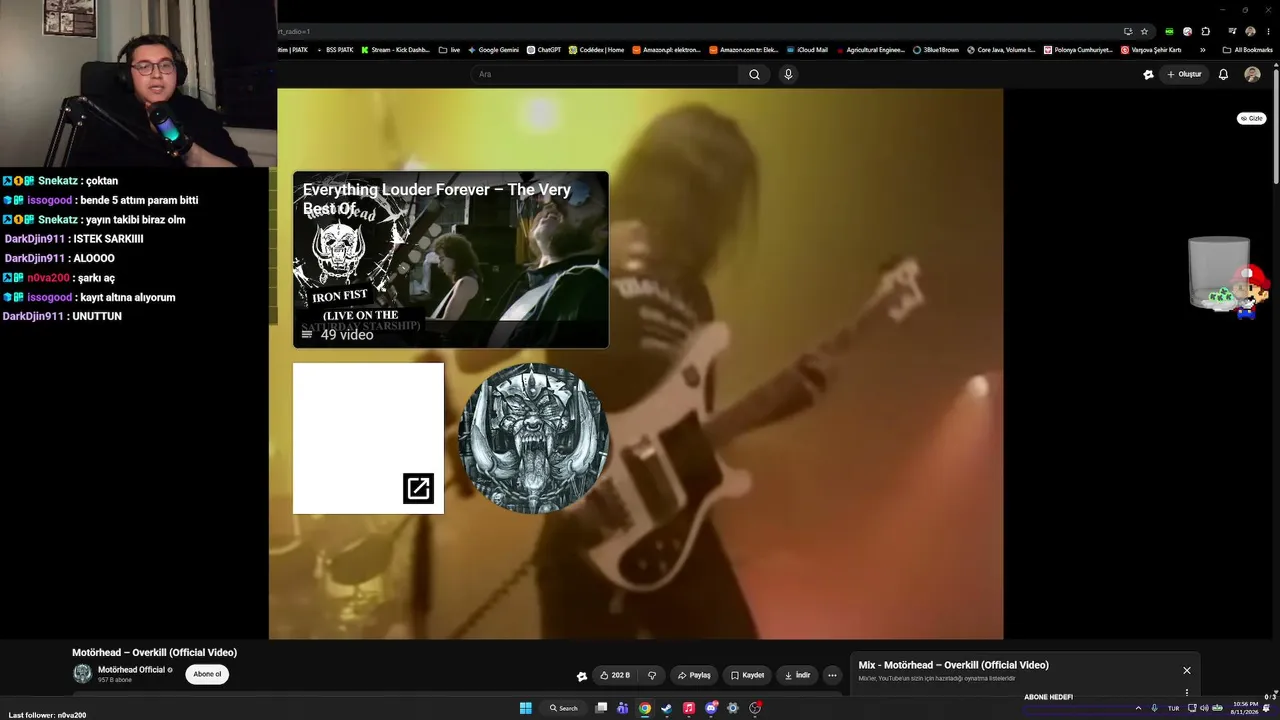Subscribe with the Abone ol button
This screenshot has height=720, width=1280.
pyautogui.click(x=207, y=674)
